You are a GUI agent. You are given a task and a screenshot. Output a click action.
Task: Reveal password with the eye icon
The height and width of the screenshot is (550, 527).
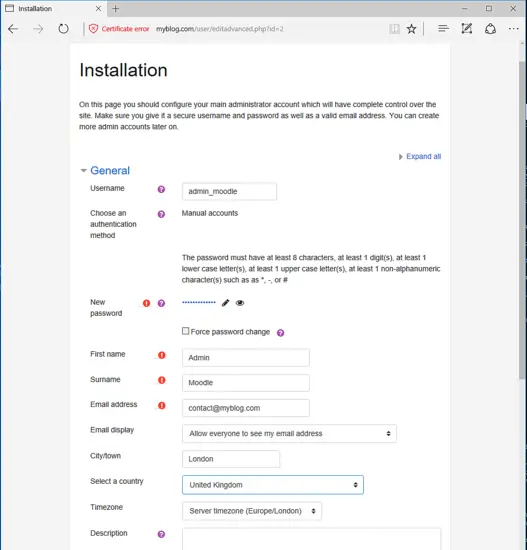(x=240, y=303)
